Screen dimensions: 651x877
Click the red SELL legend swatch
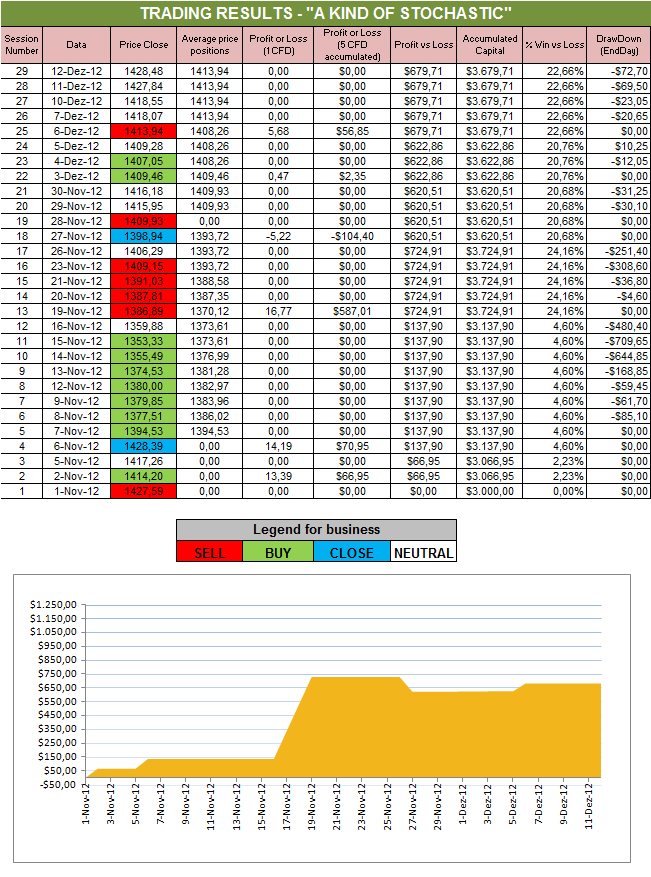(x=210, y=552)
